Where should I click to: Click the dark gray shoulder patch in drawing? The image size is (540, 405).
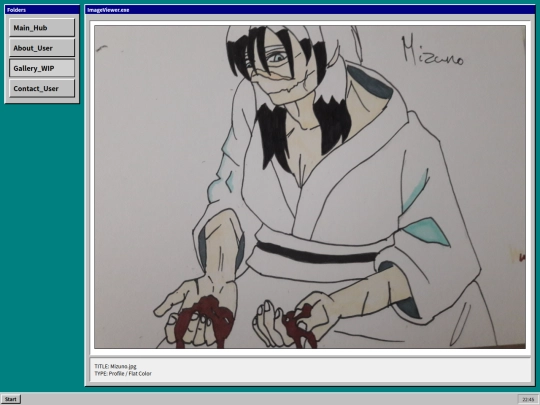tap(371, 82)
